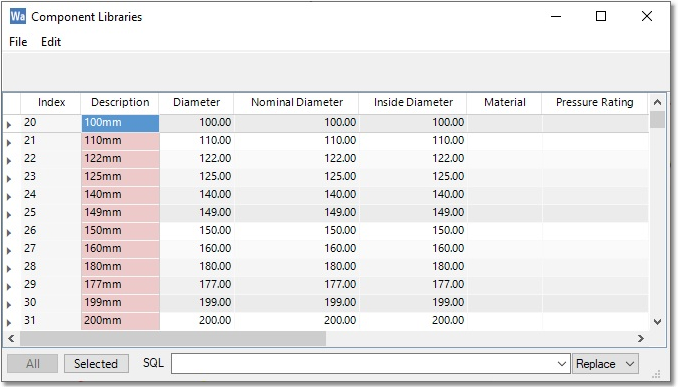The width and height of the screenshot is (678, 389).
Task: Click Diameter value 110.00 in row 21
Action: (197, 141)
